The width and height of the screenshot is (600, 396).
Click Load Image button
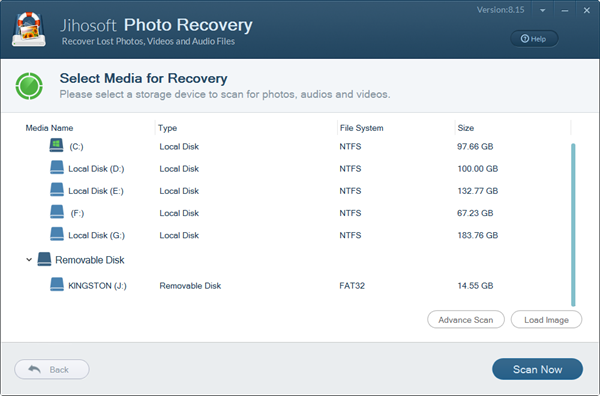pyautogui.click(x=546, y=319)
